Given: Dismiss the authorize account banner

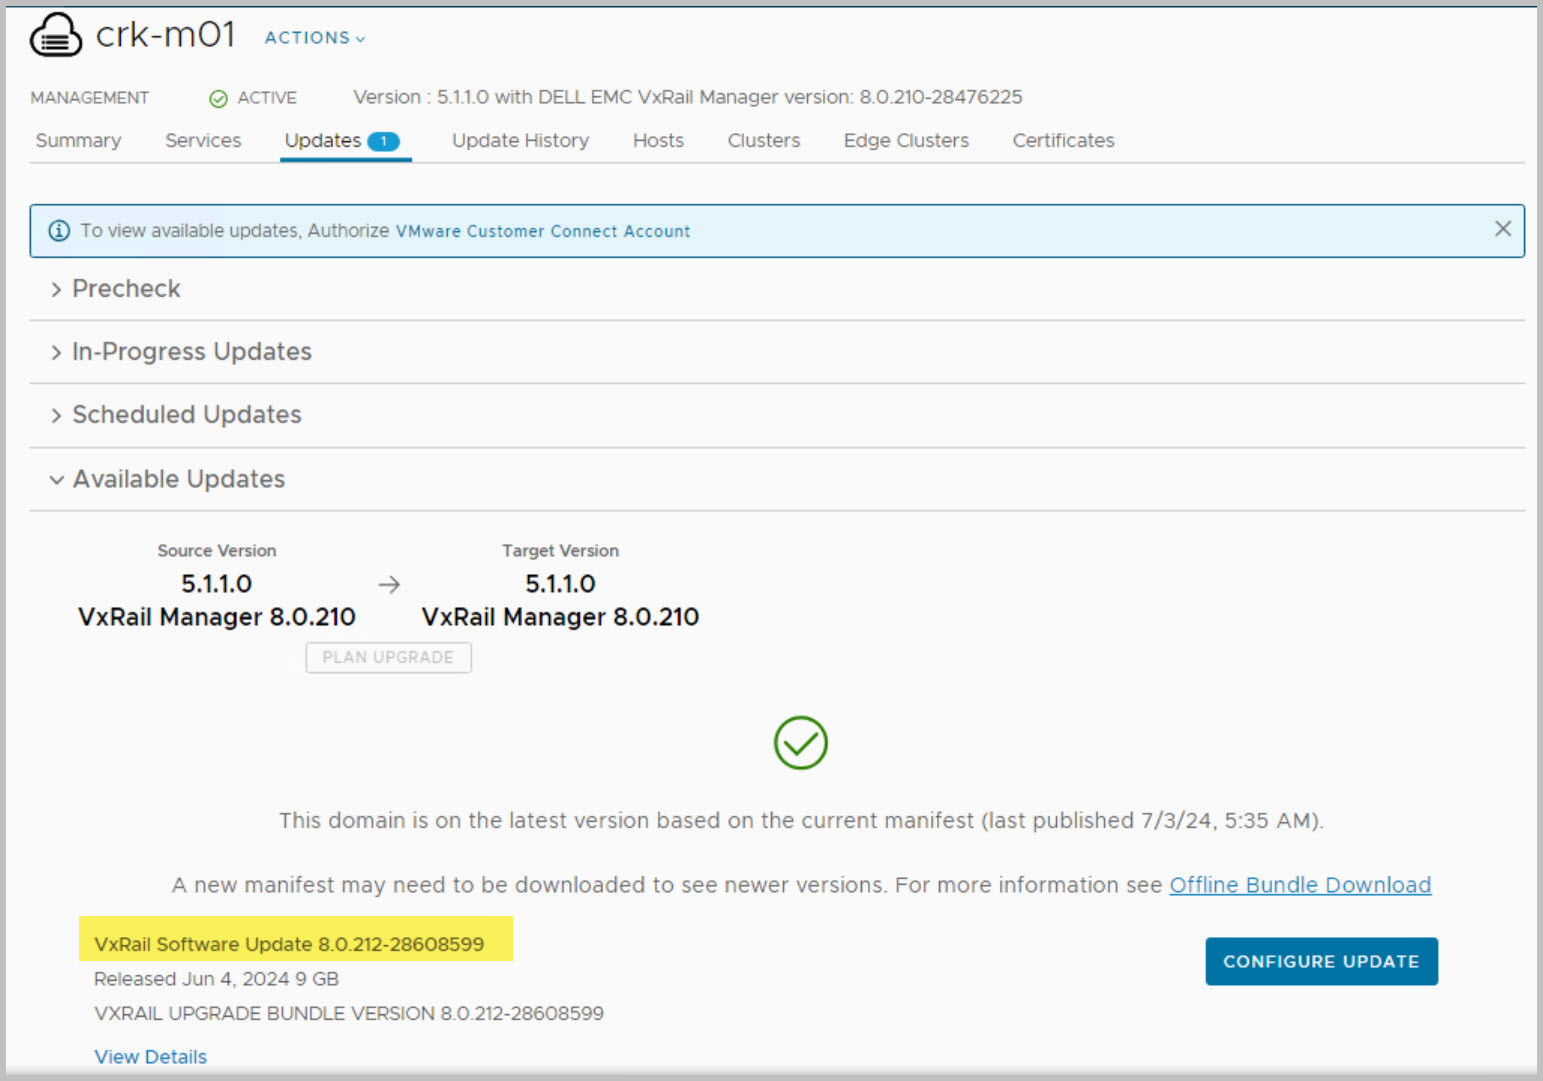Looking at the screenshot, I should [1502, 229].
